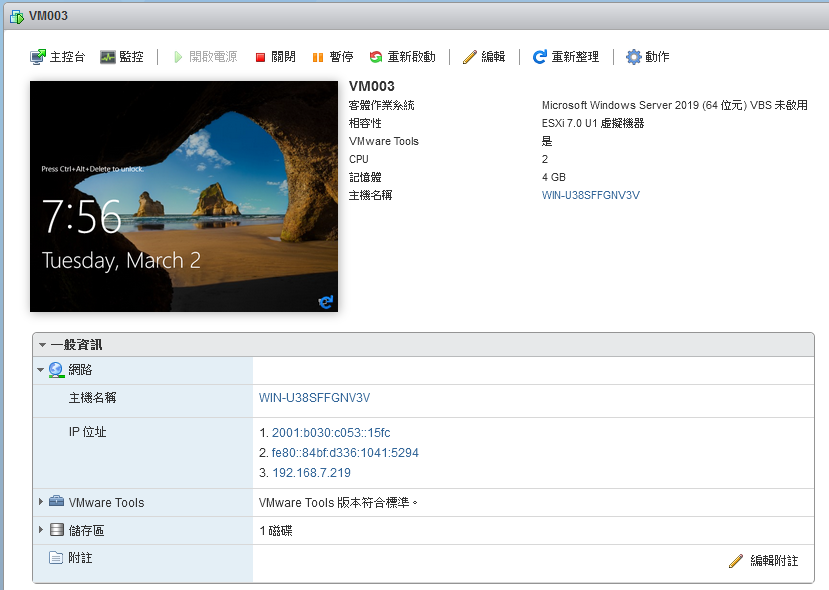Click the orange 暫停 suspend icon
Screen dimensions: 829x590
click(317, 57)
